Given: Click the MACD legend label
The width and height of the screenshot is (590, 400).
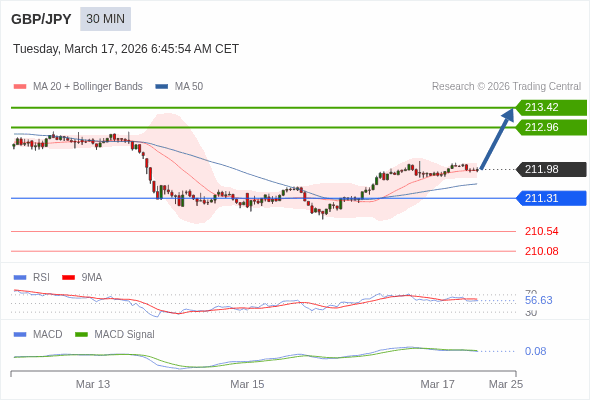Looking at the screenshot, I should pos(47,335).
